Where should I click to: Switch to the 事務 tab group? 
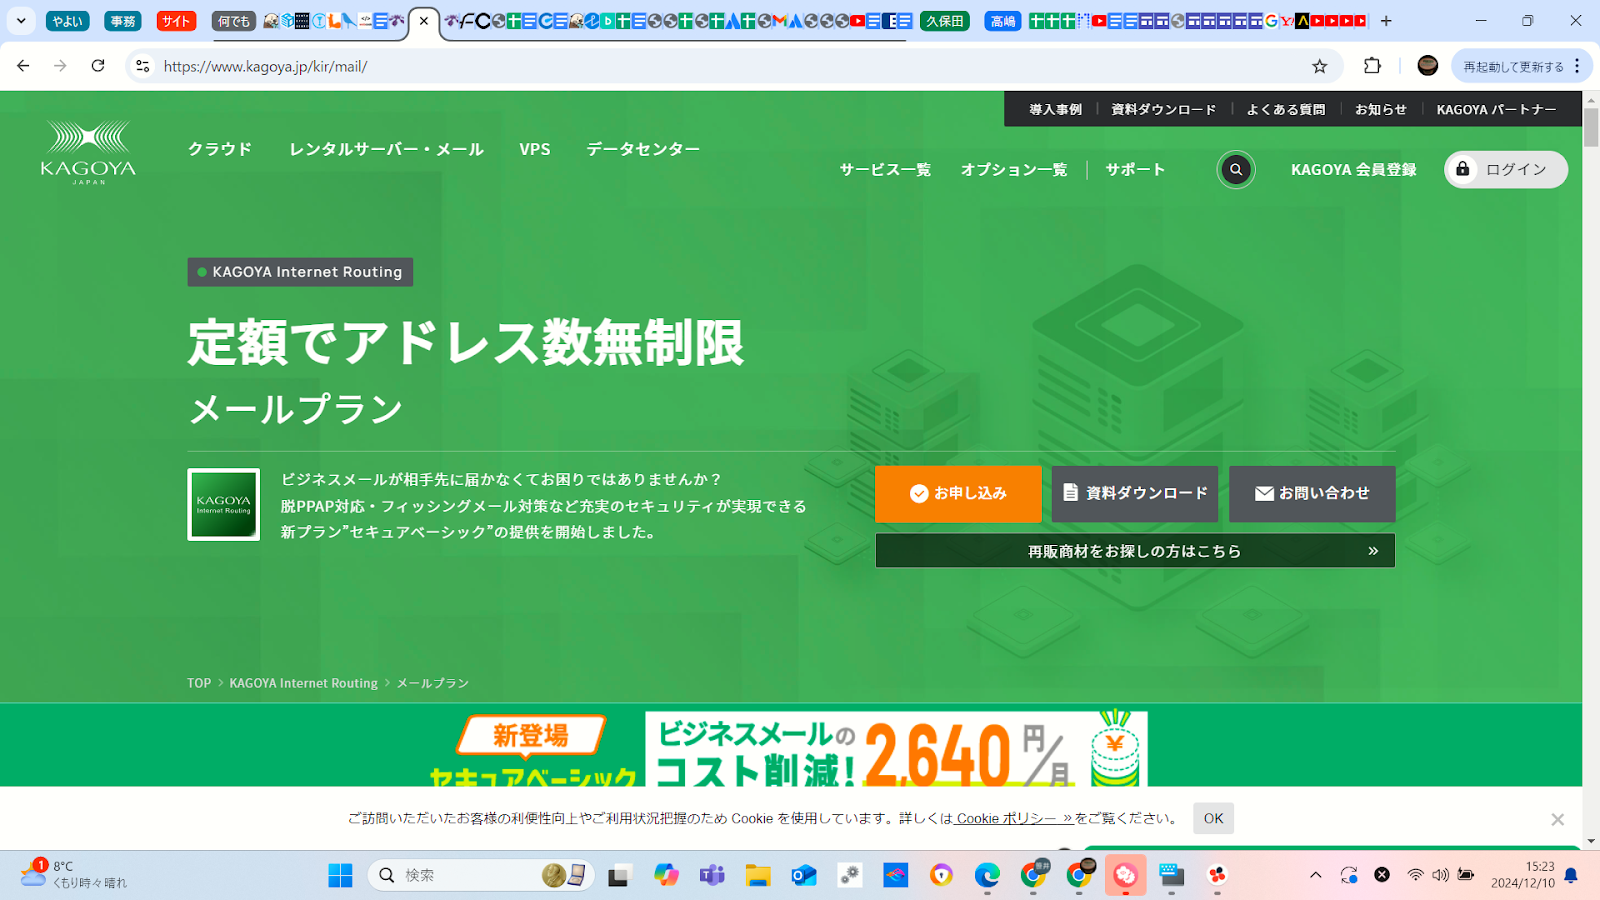pos(123,21)
